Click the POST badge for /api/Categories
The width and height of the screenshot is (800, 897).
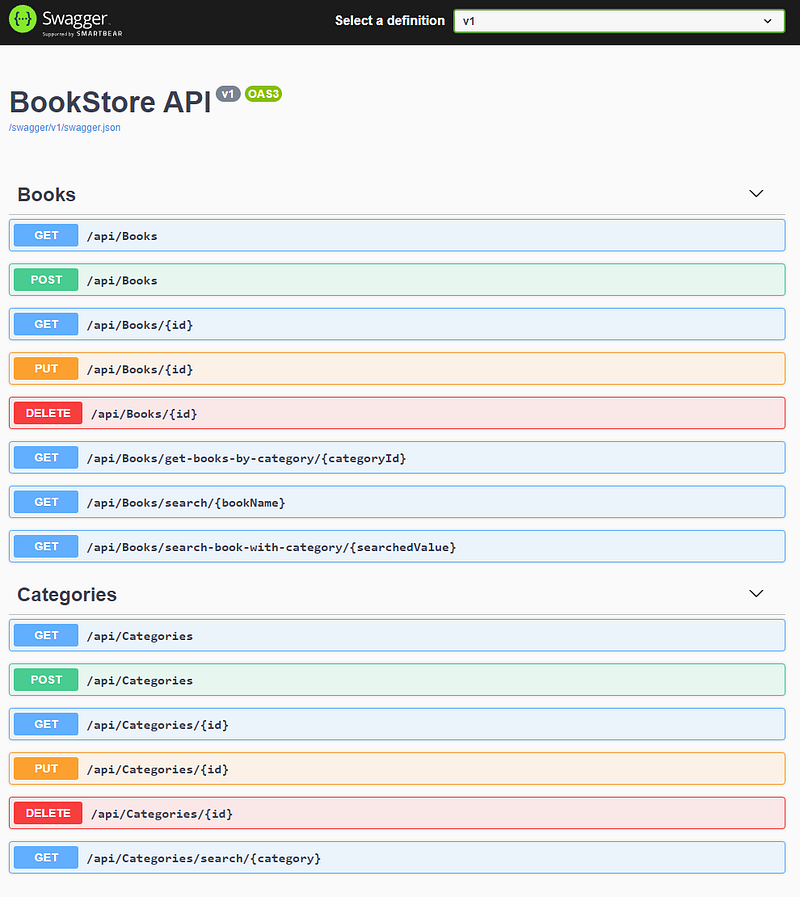pos(46,680)
